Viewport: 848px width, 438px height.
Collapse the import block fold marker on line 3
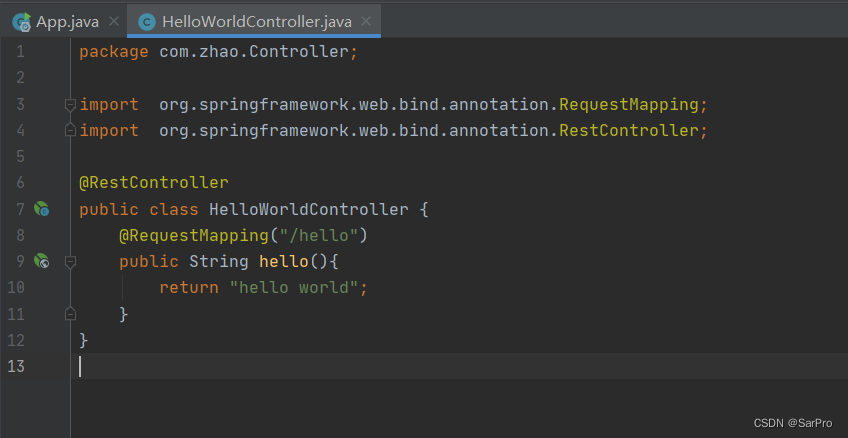click(70, 105)
